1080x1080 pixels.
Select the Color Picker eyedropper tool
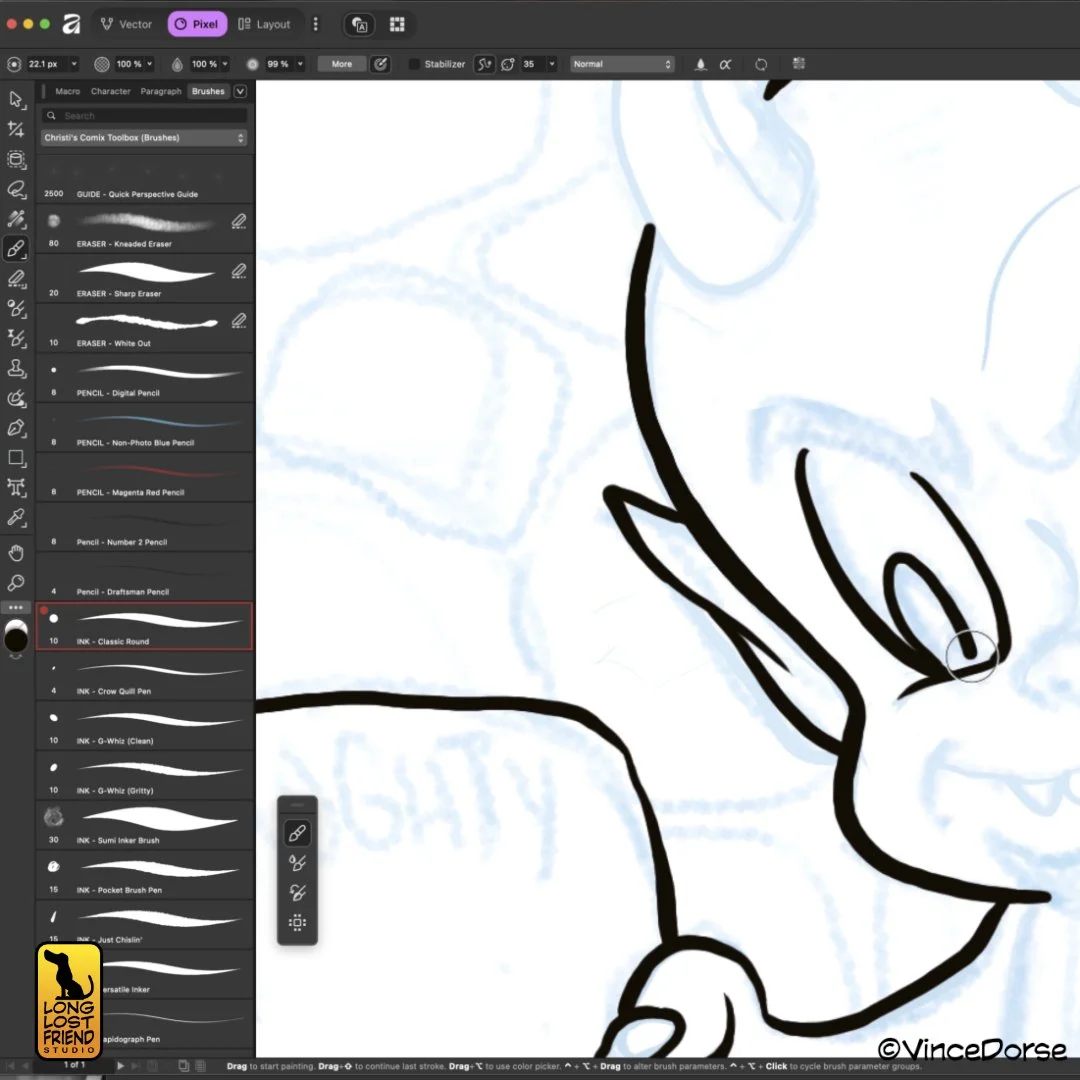point(16,517)
